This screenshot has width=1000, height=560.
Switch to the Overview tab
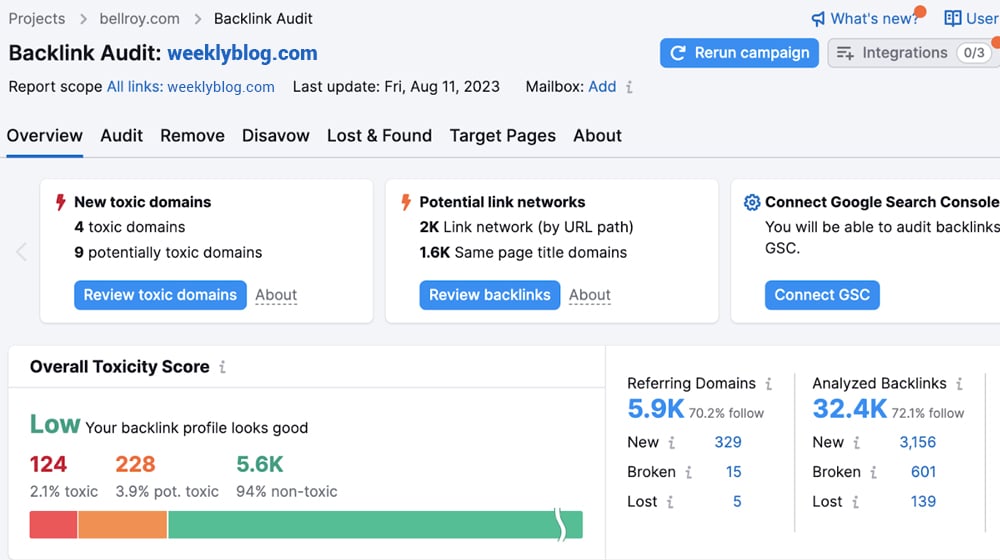pos(45,136)
